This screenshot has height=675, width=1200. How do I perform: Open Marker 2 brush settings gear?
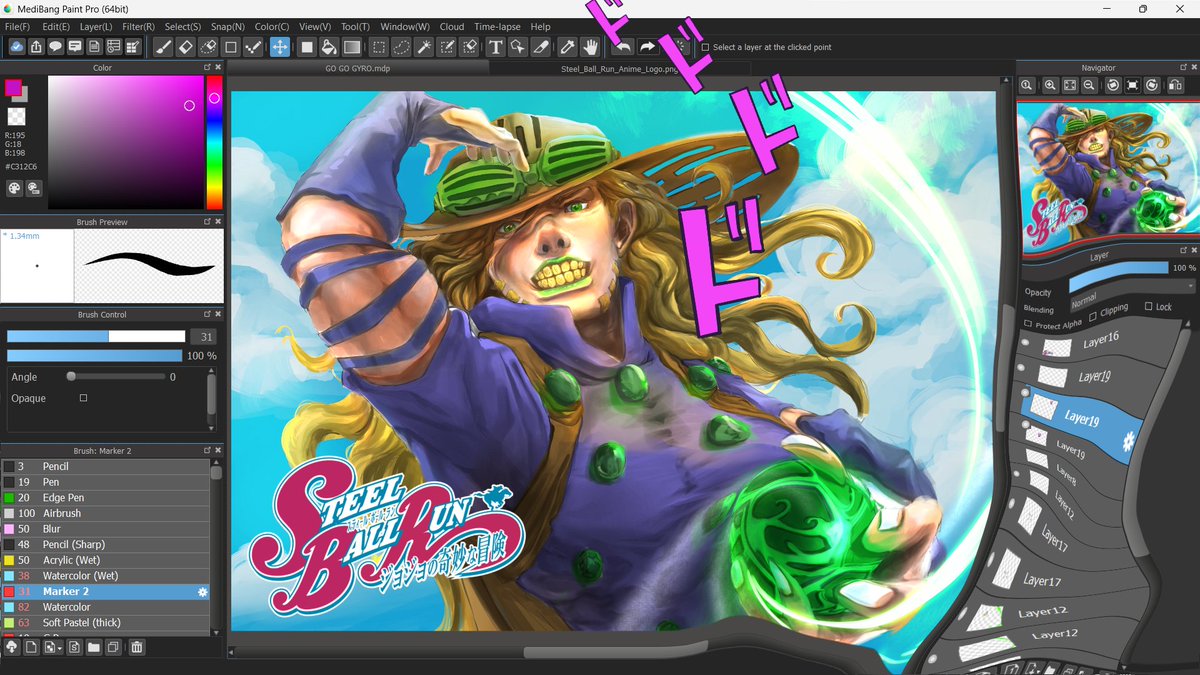click(203, 592)
